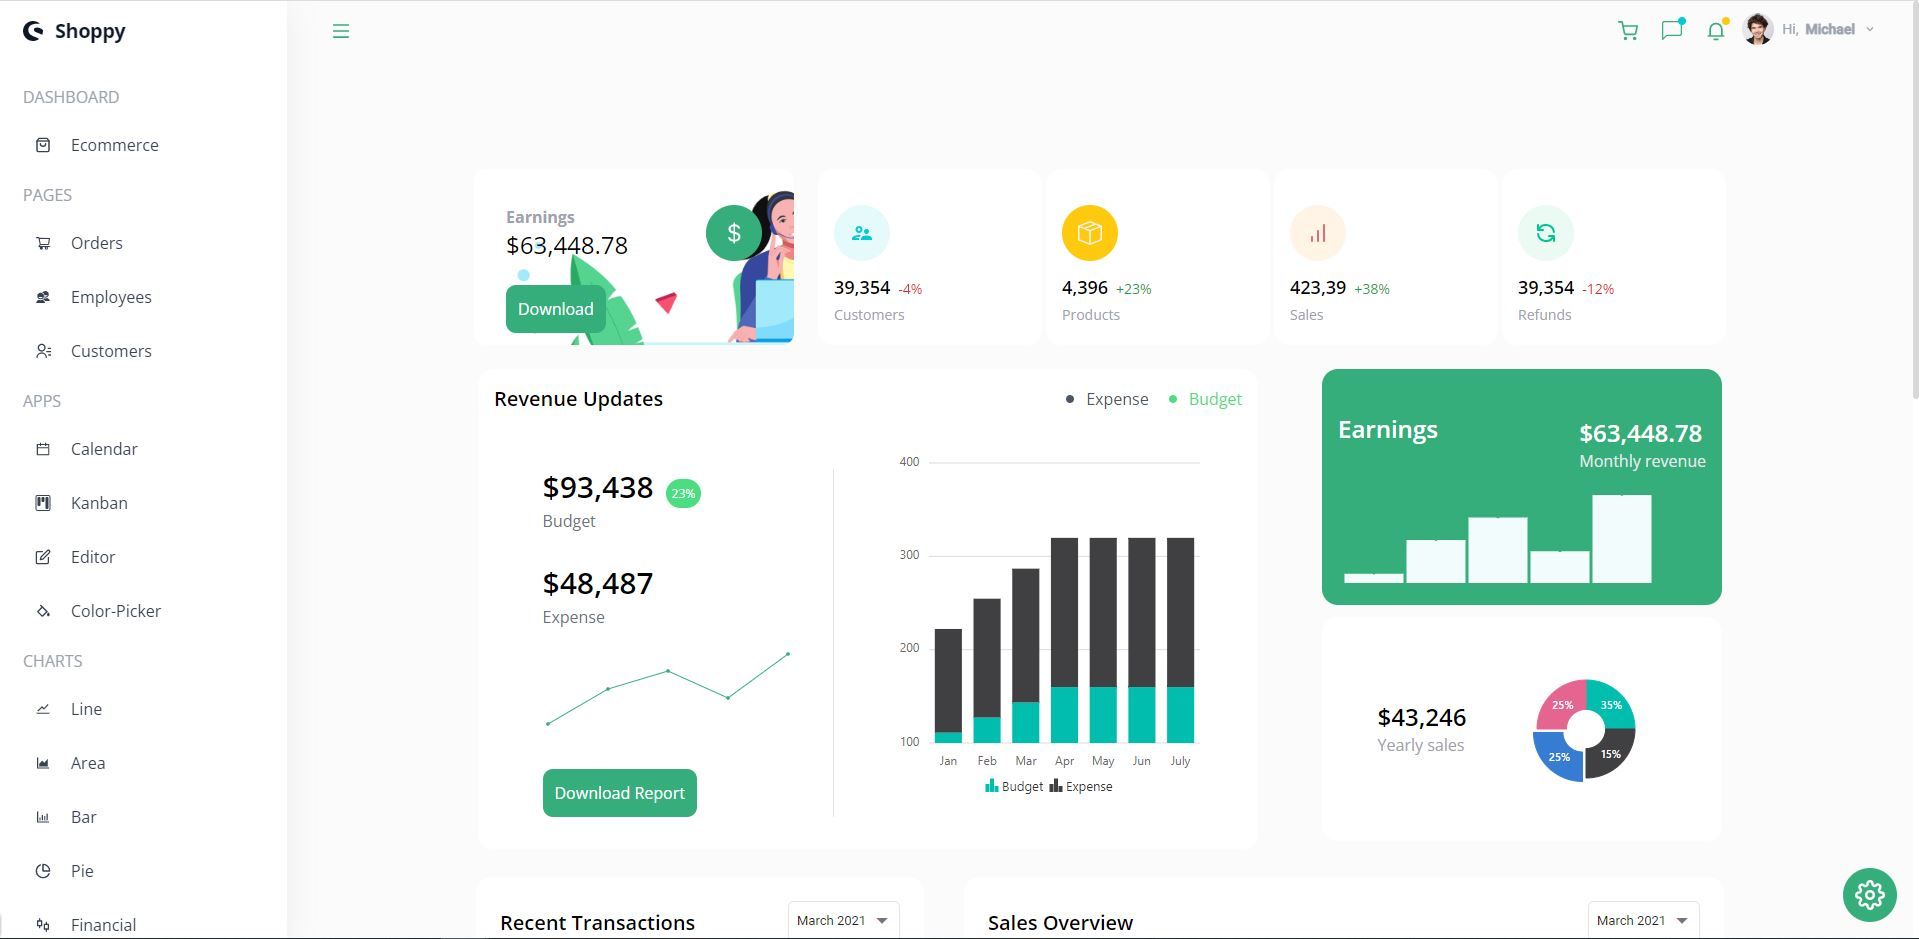Click the 25% blue pie slice
1919x939 pixels.
pos(1558,757)
